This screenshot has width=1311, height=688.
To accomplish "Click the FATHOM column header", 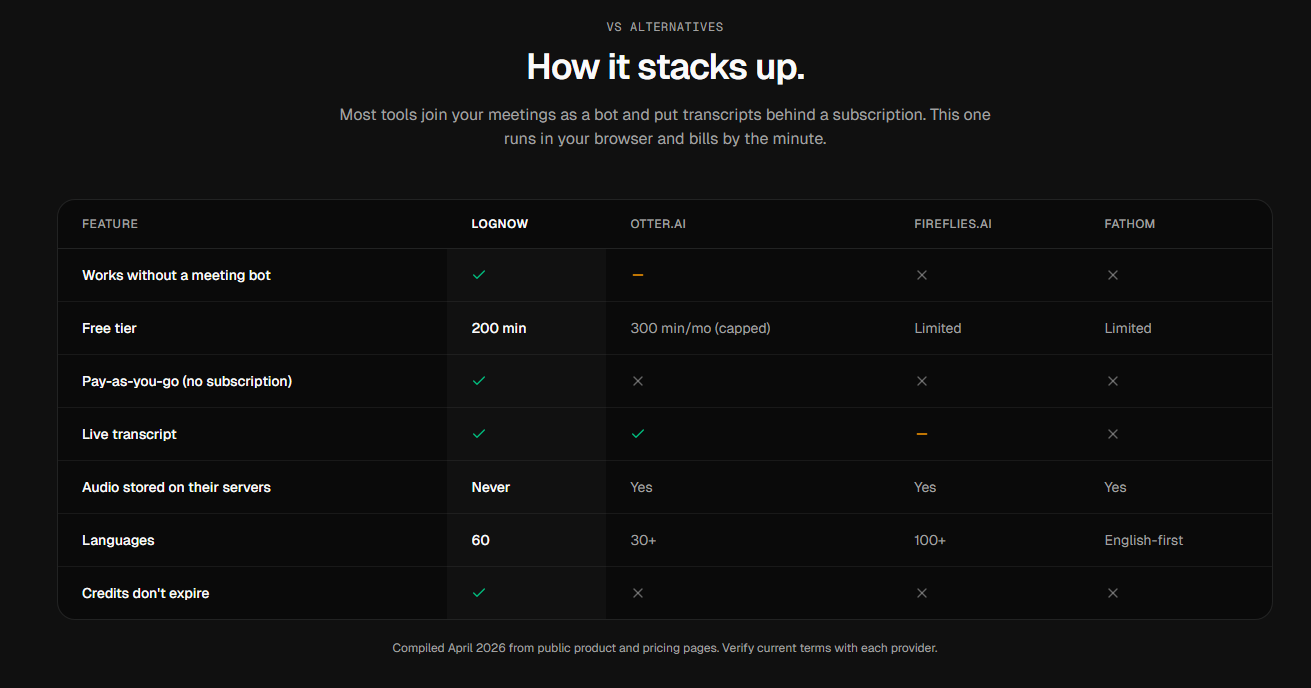I will coord(1130,224).
